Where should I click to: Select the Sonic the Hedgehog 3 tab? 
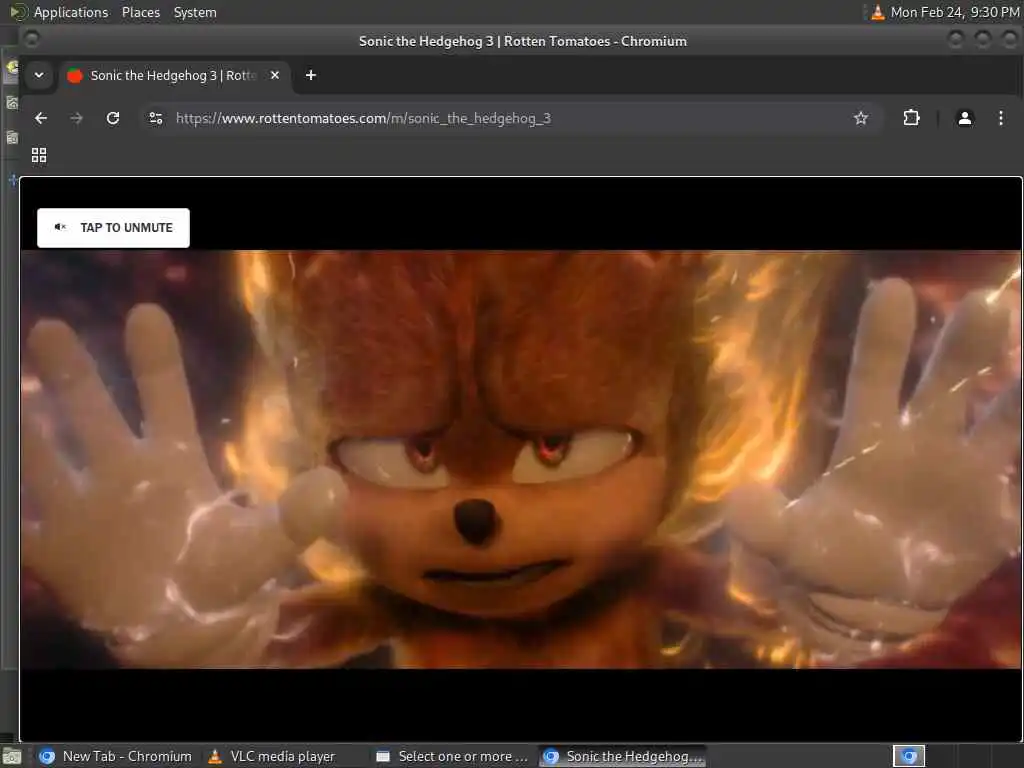tap(175, 76)
